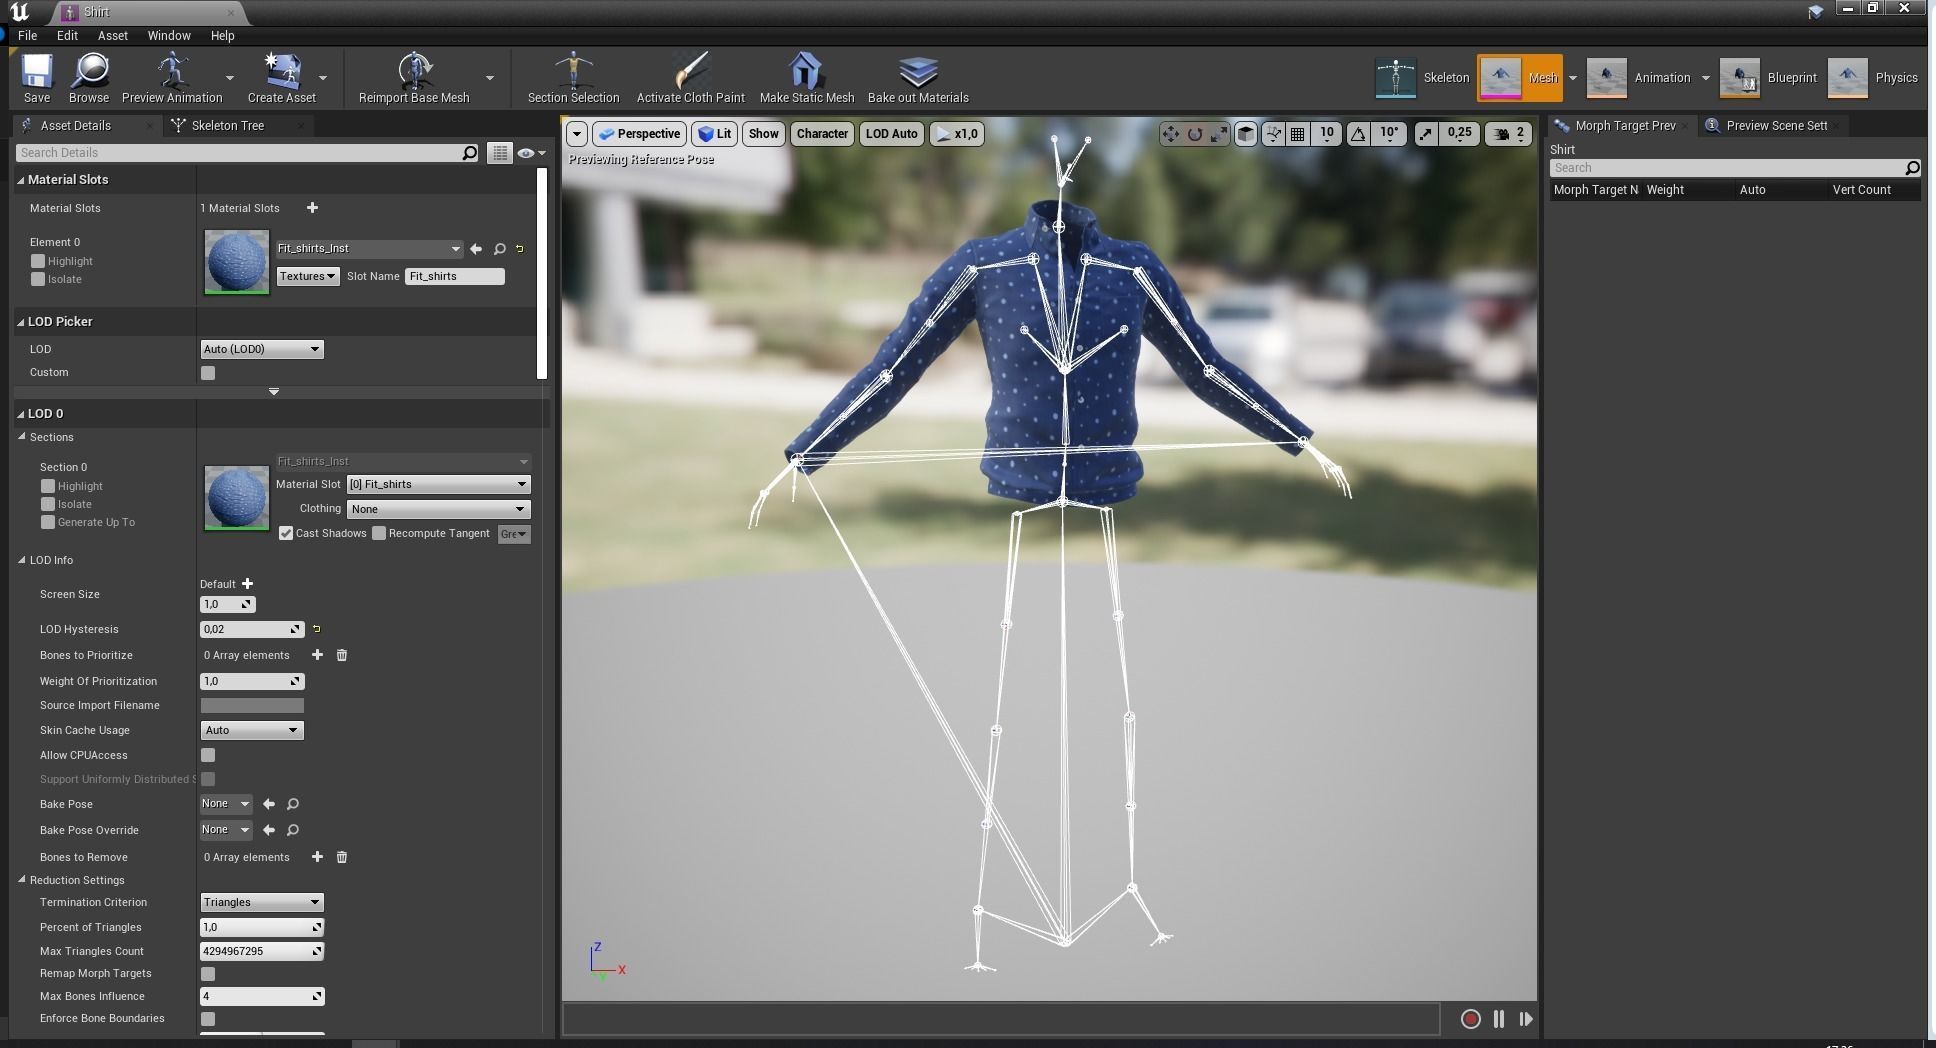The height and width of the screenshot is (1048, 1936).
Task: Open the File menu
Action: (x=27, y=35)
